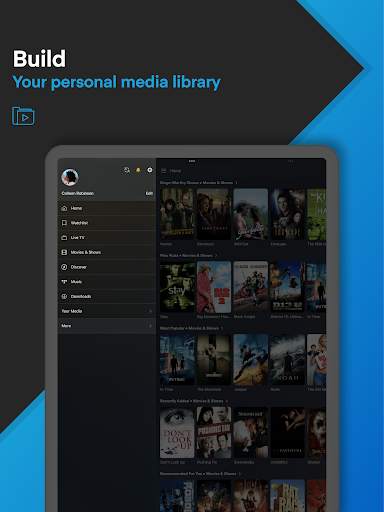Click the activity icon left of the bell
The height and width of the screenshot is (512, 384).
(126, 170)
